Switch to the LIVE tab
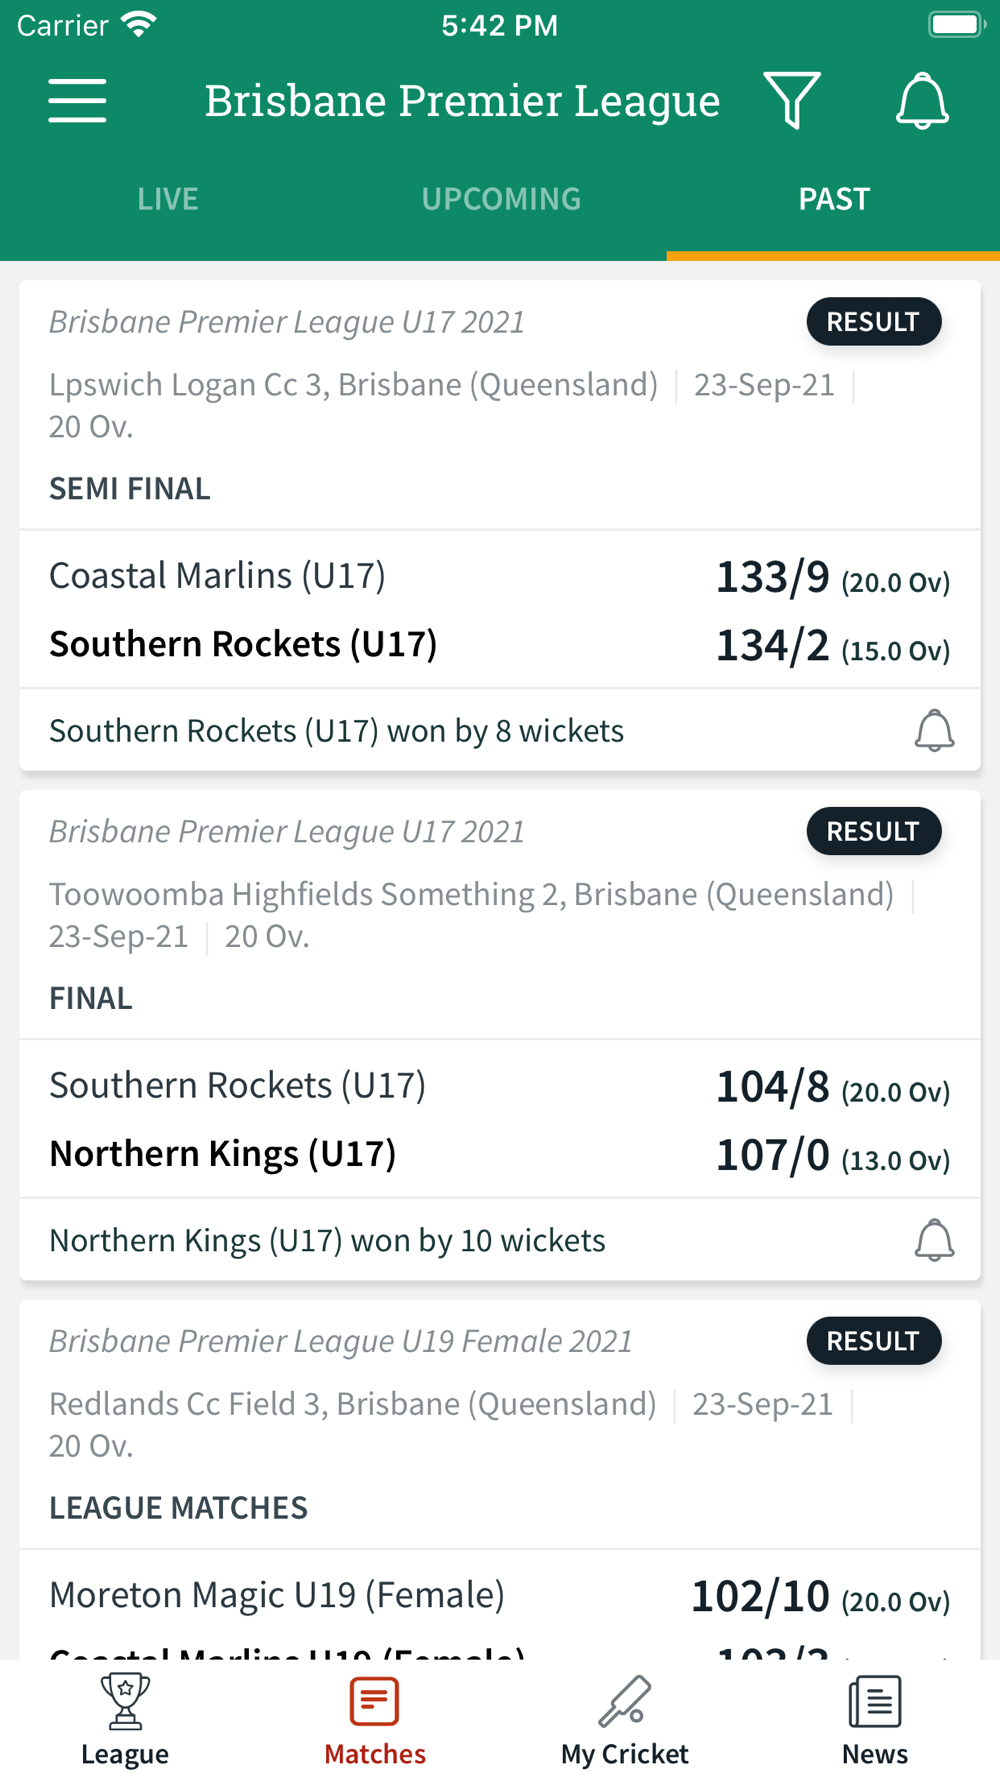Screen dimensions: 1000x1778 click(x=167, y=199)
